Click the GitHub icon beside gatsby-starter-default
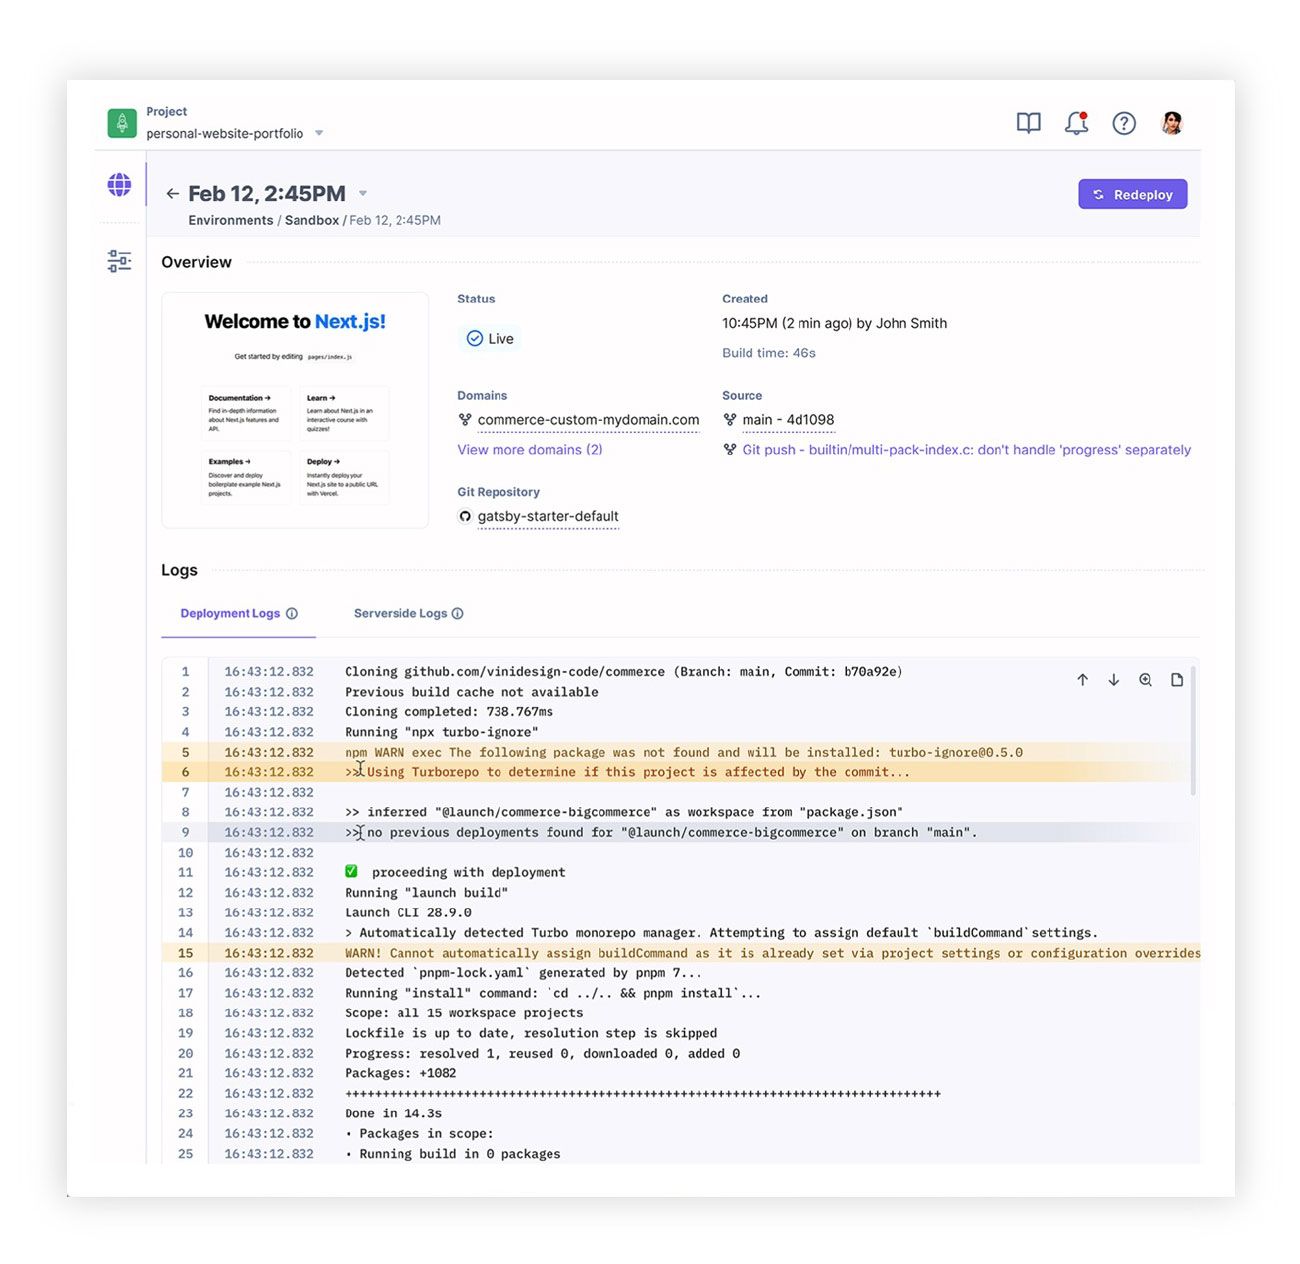1300x1264 pixels. [465, 517]
